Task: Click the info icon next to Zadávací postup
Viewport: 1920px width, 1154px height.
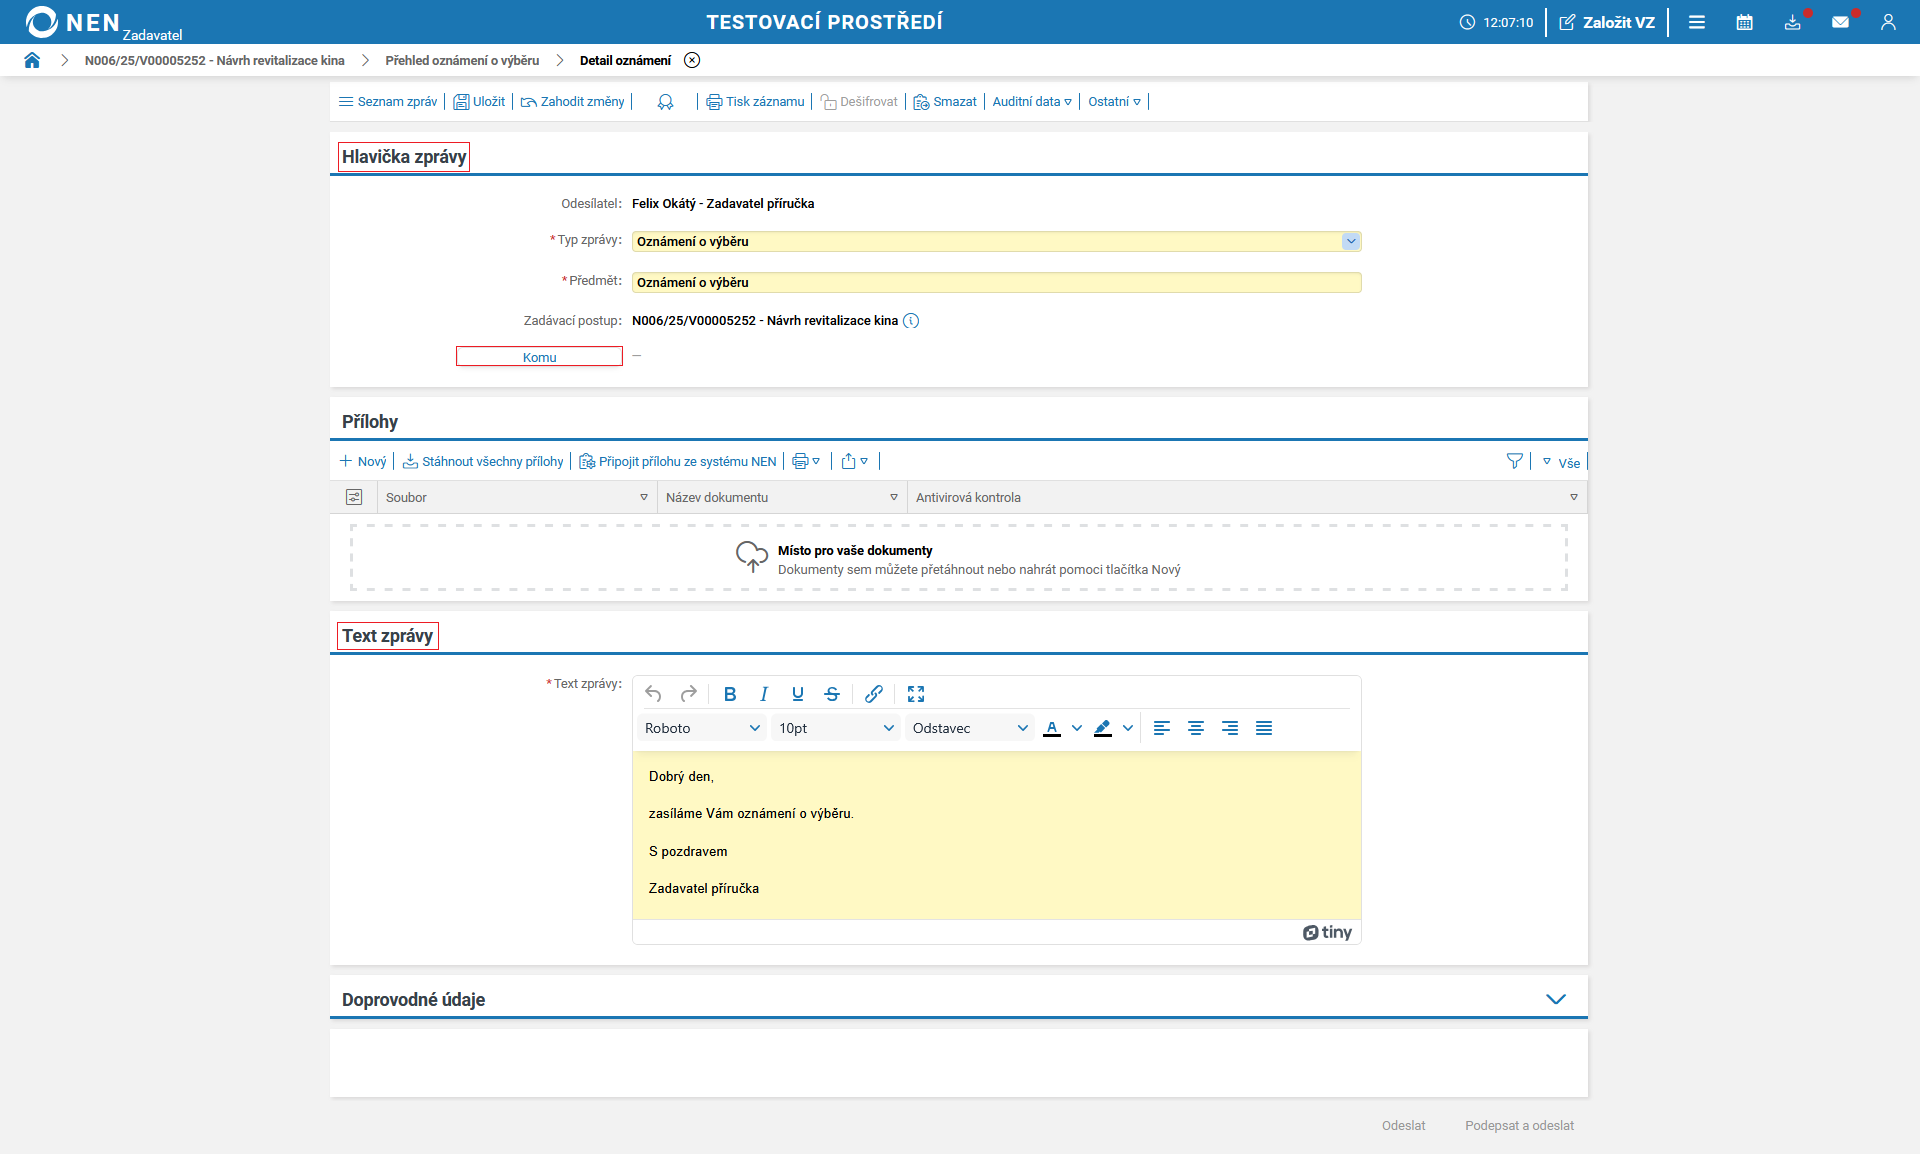Action: [911, 321]
